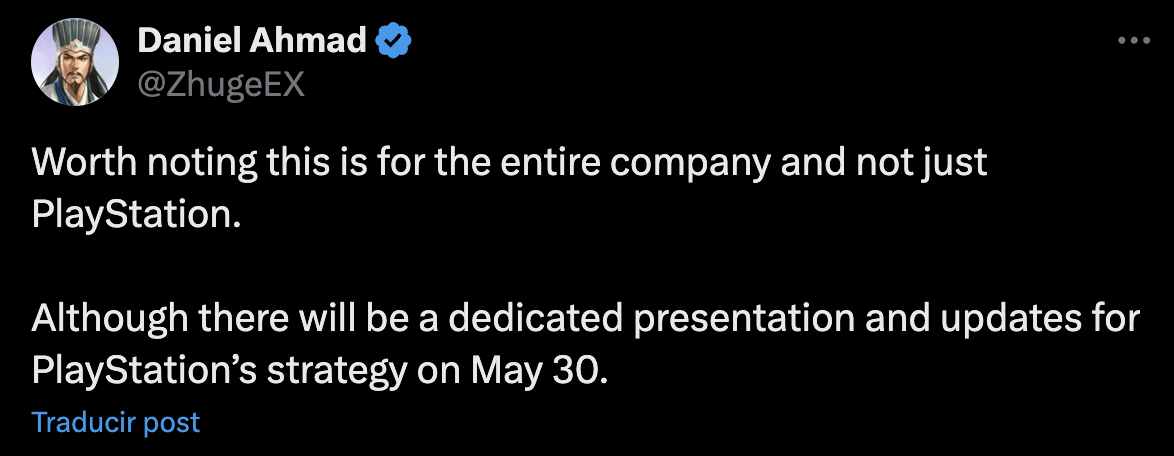Click the Traducir post link
The image size is (1174, 456).
point(116,422)
